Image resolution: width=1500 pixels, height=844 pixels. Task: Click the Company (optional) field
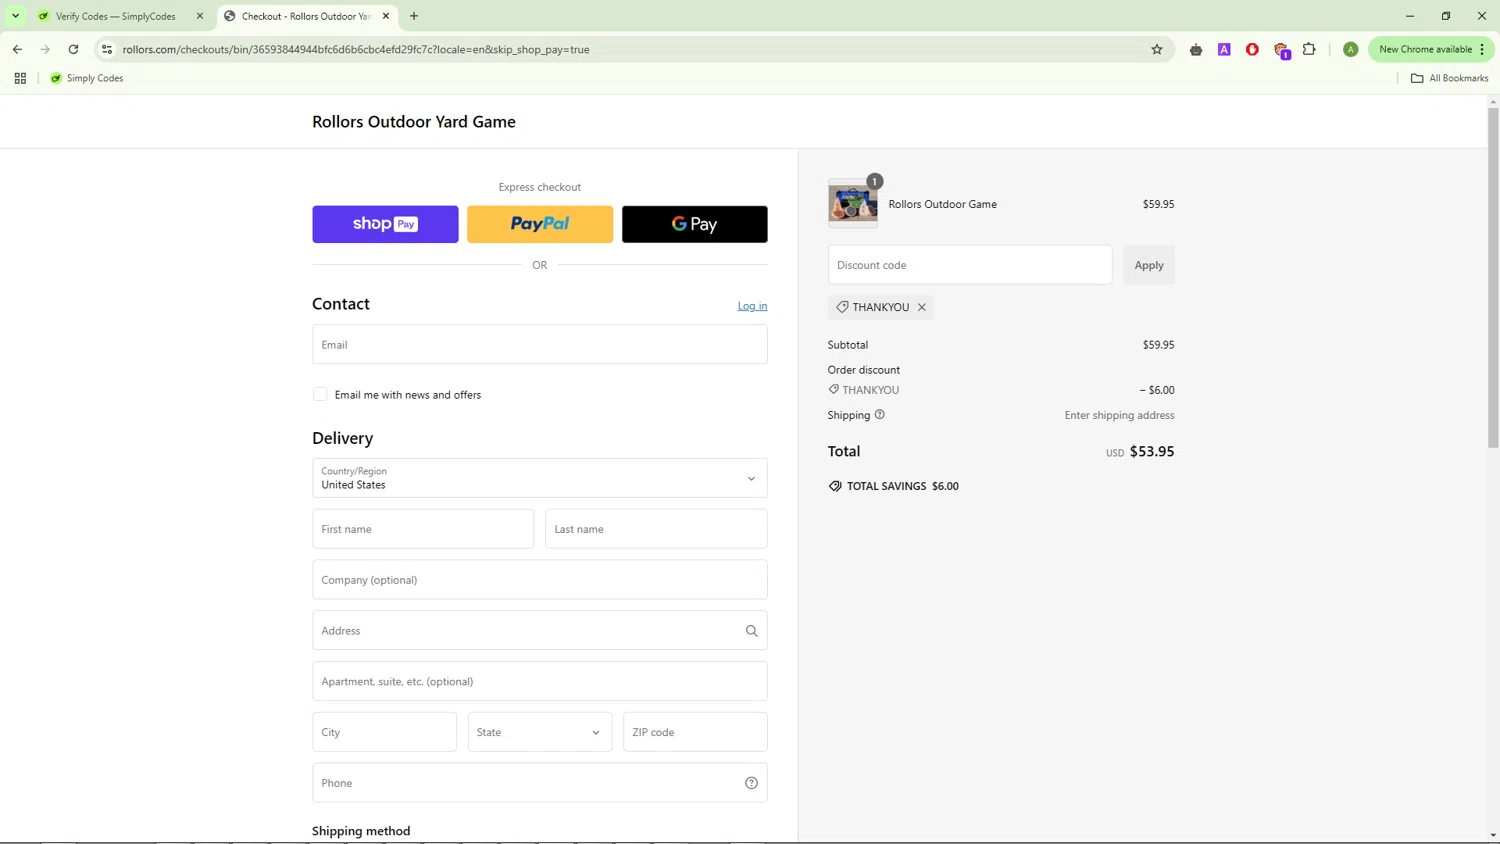[x=540, y=580]
